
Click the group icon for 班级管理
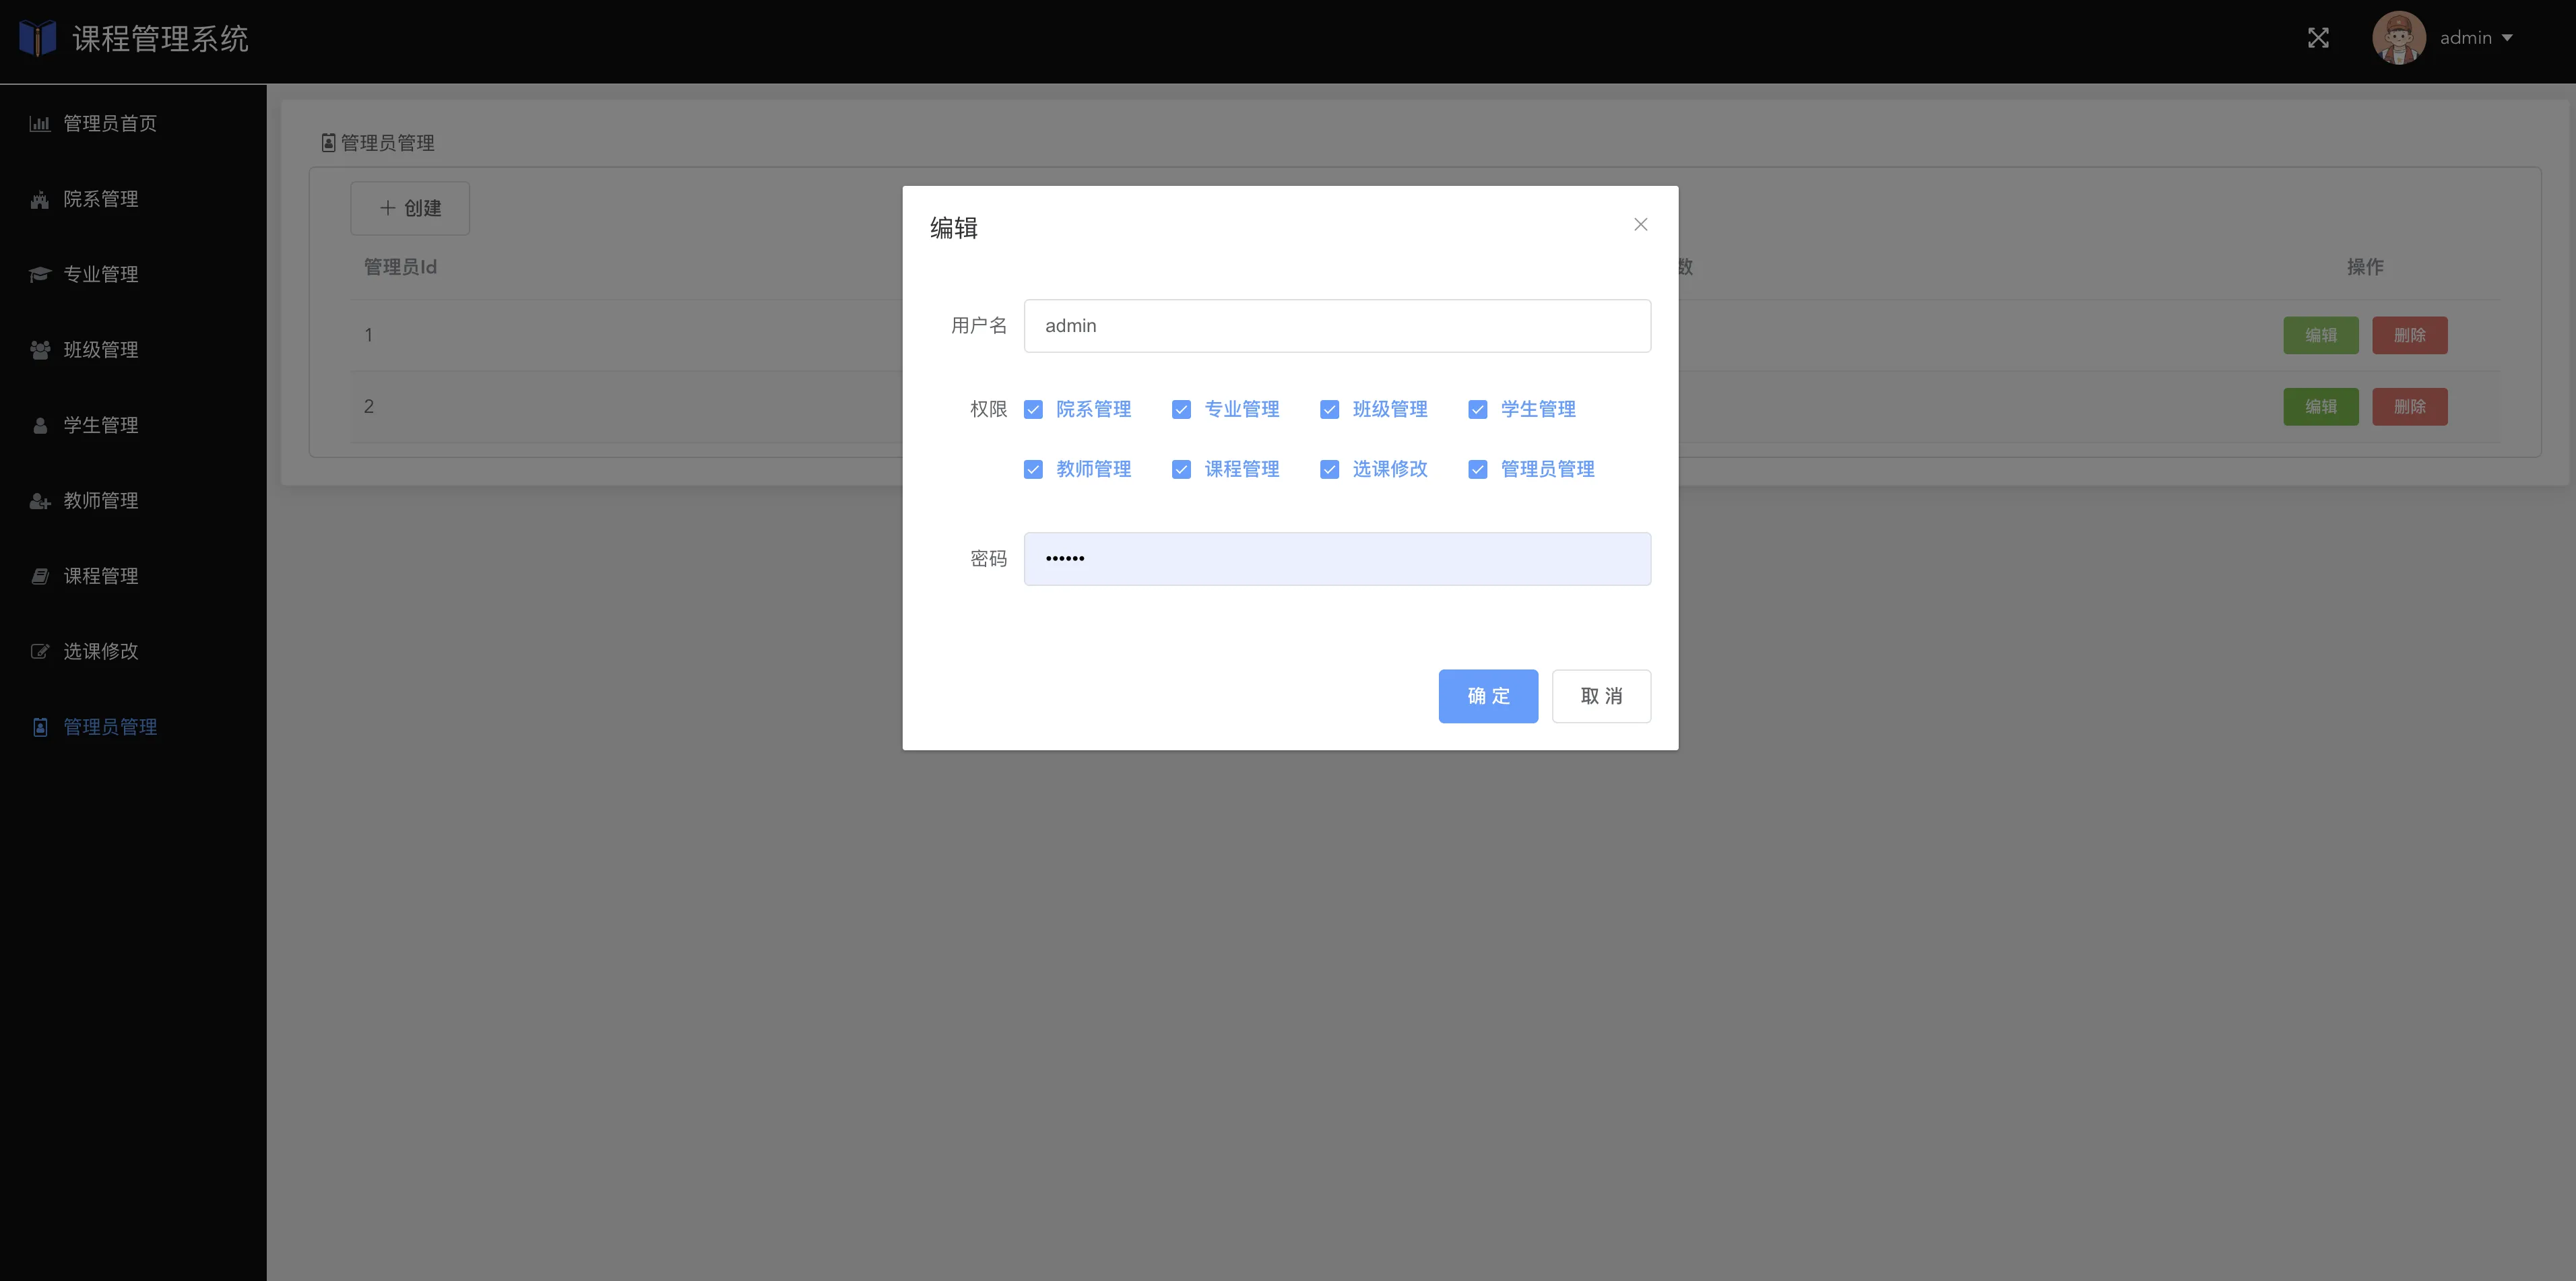[40, 350]
